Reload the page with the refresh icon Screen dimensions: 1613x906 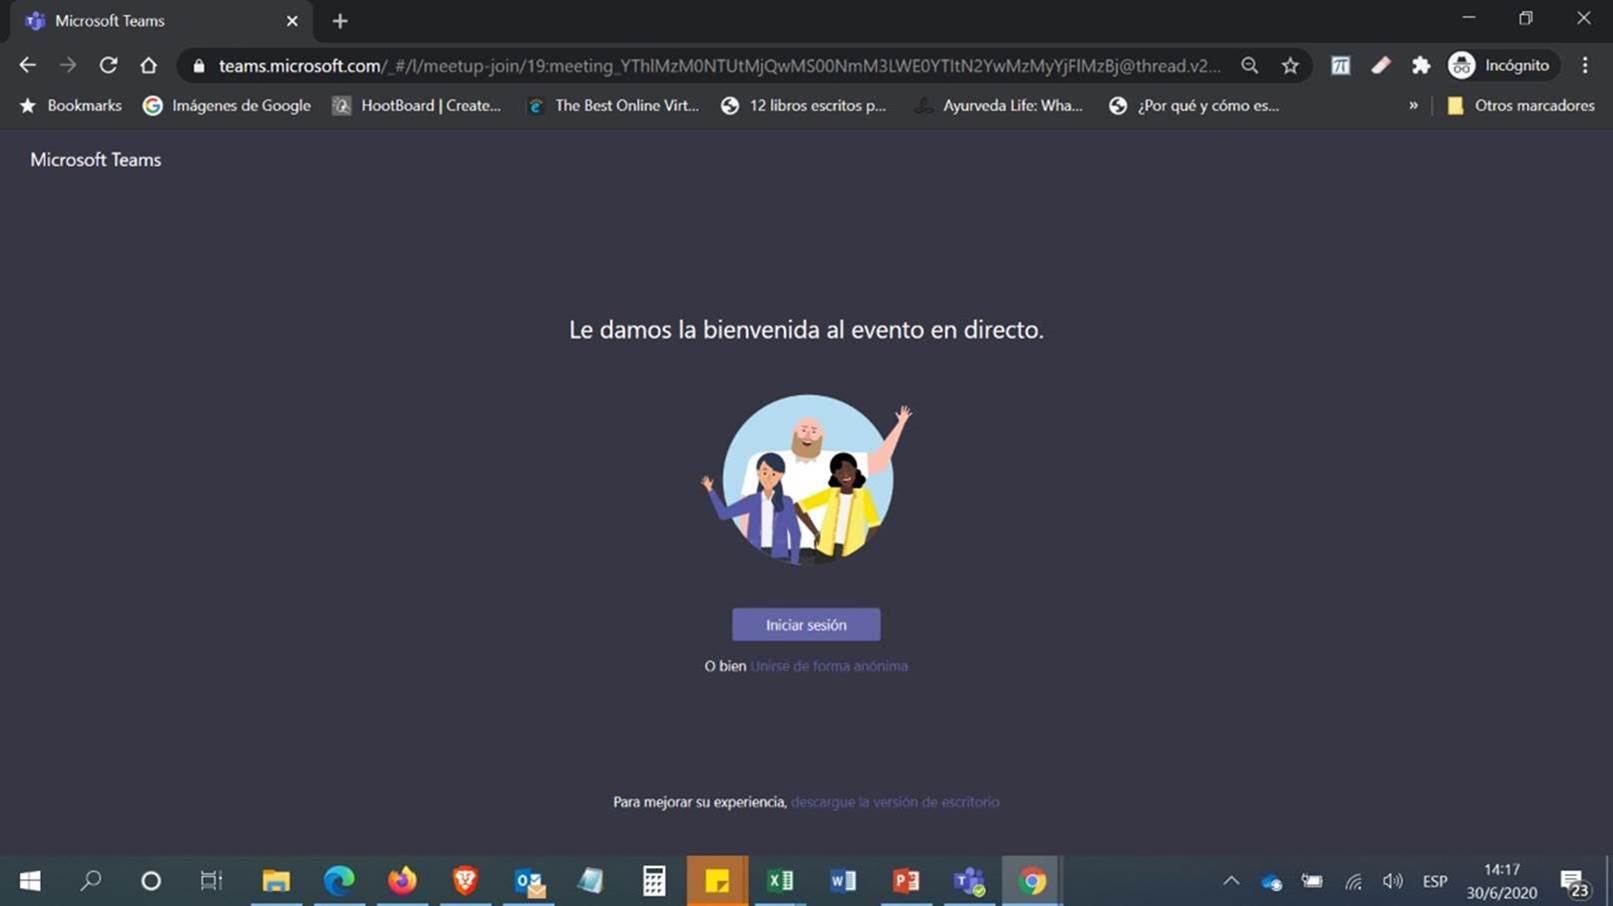tap(108, 66)
